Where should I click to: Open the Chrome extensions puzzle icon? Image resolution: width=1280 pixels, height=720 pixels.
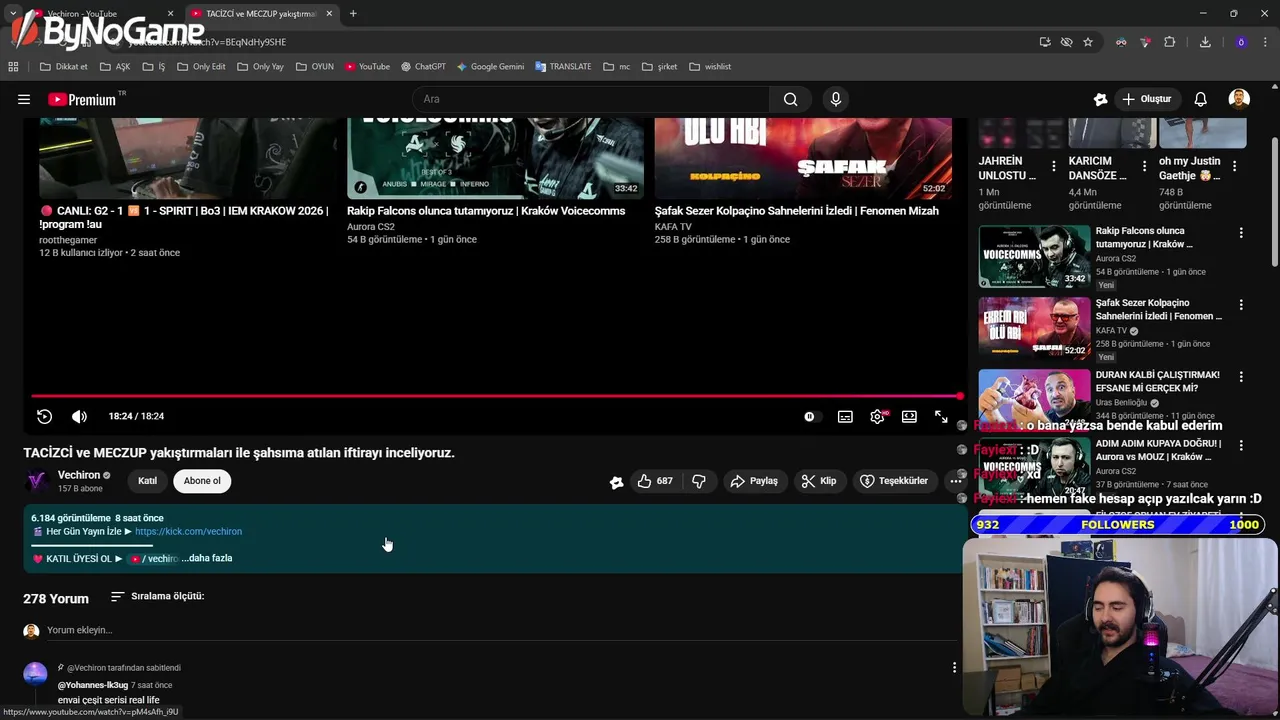tap(1169, 42)
